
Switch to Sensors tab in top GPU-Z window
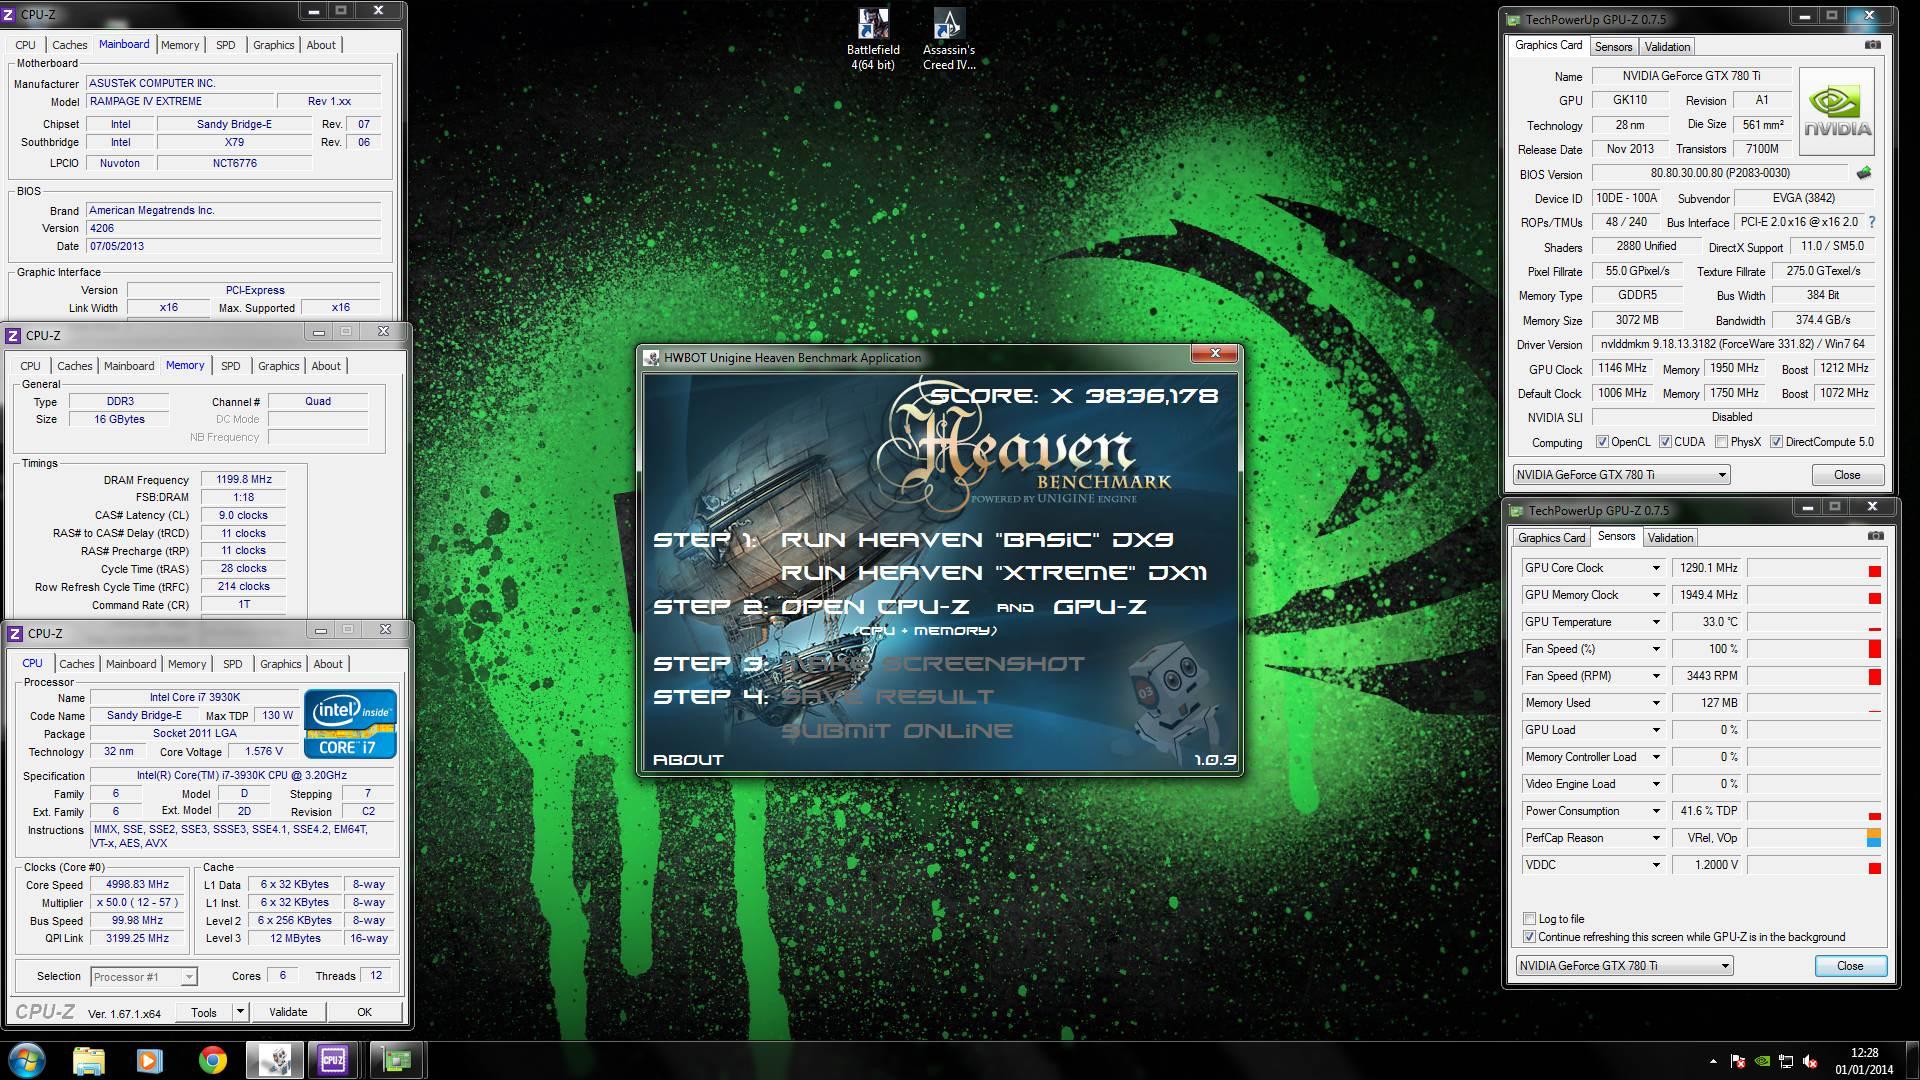pos(1613,46)
